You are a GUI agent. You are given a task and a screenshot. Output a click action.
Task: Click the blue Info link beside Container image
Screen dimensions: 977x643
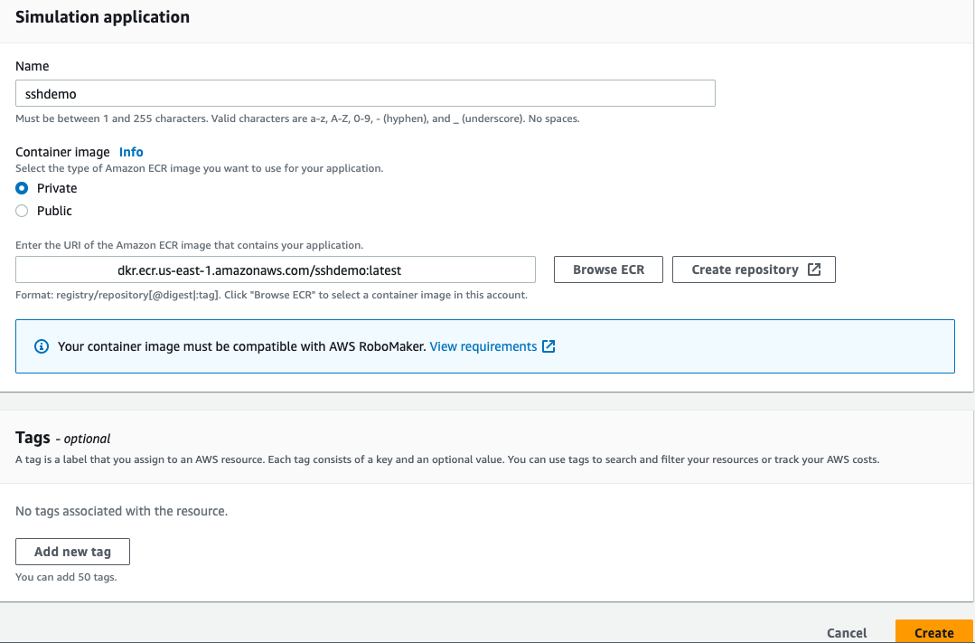click(x=131, y=152)
